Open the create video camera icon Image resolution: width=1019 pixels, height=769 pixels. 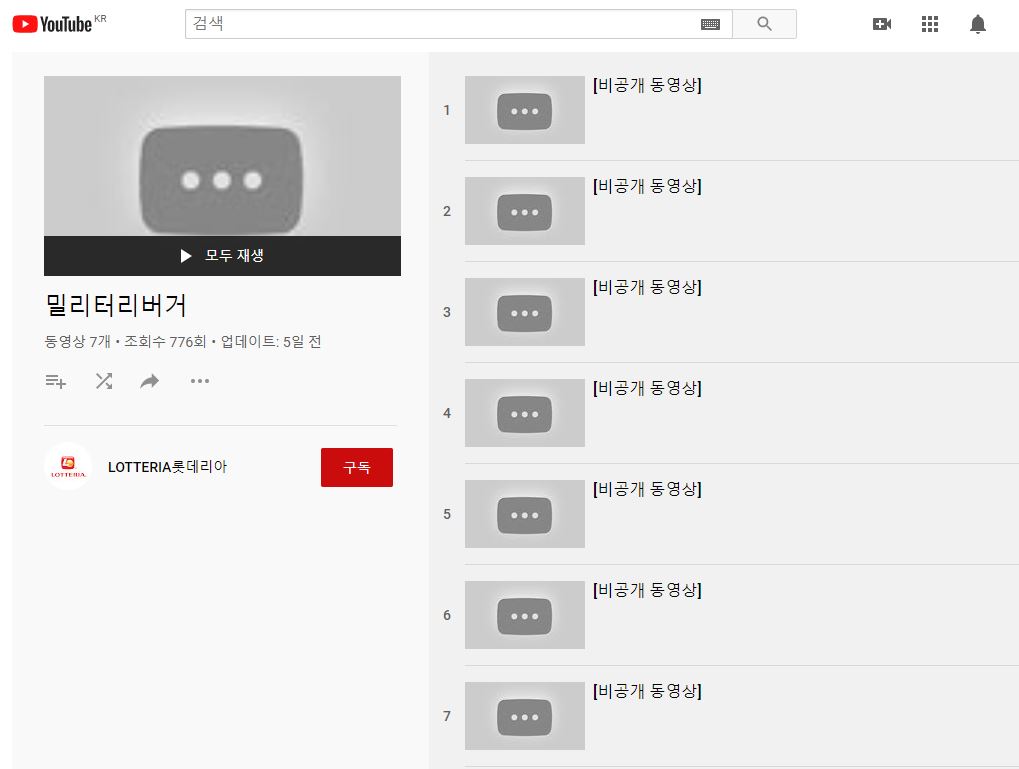tap(881, 24)
